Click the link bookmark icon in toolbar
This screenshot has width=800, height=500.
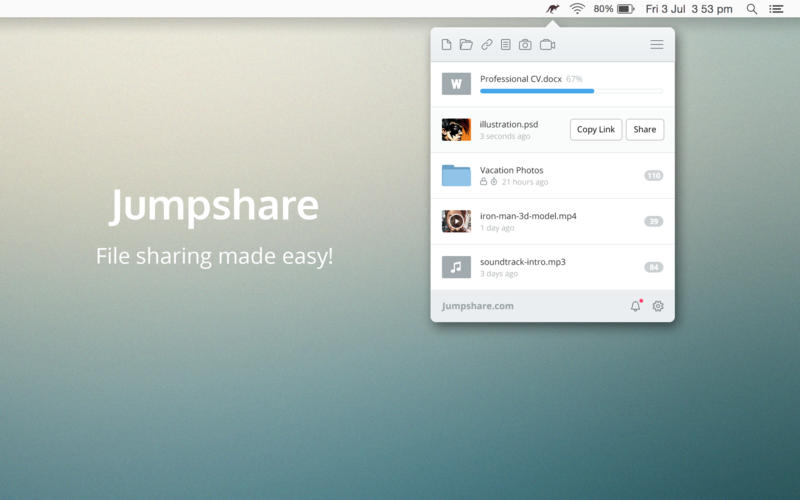[487, 45]
